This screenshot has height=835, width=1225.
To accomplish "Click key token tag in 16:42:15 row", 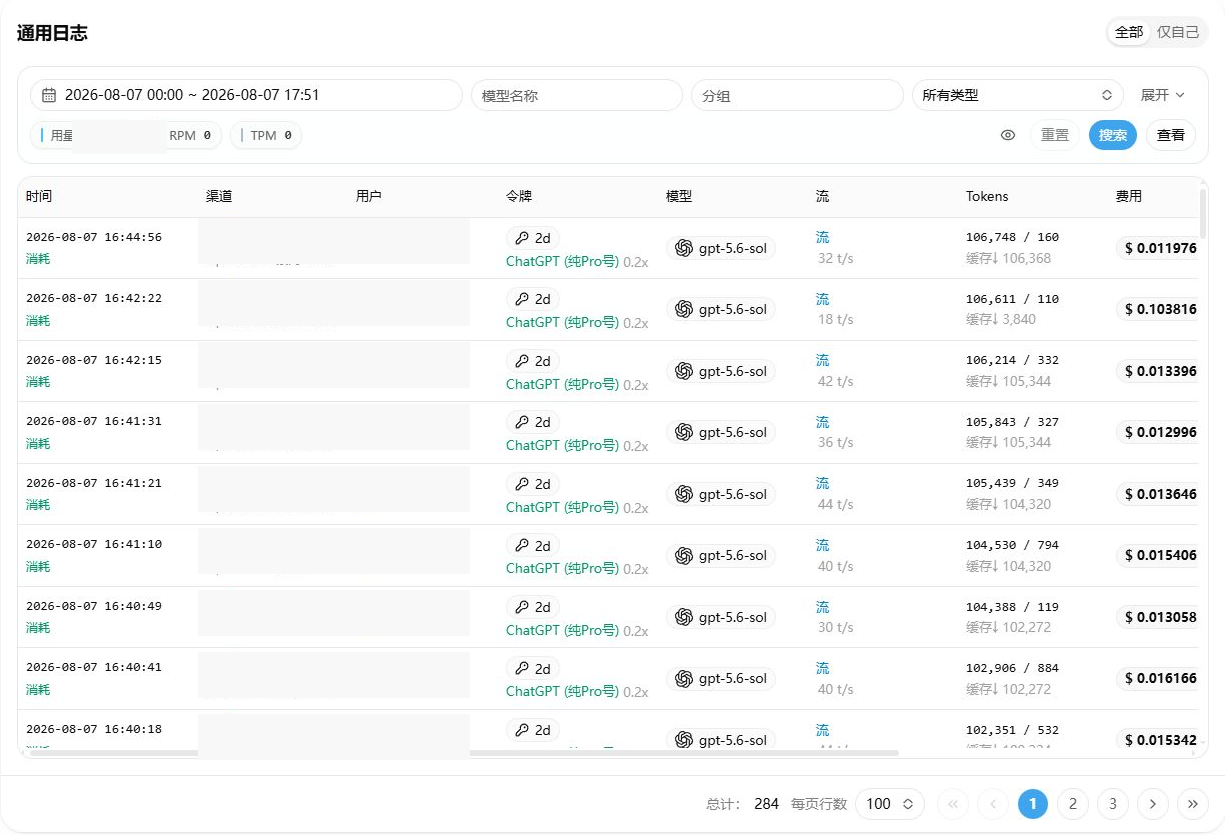I will 533,361.
